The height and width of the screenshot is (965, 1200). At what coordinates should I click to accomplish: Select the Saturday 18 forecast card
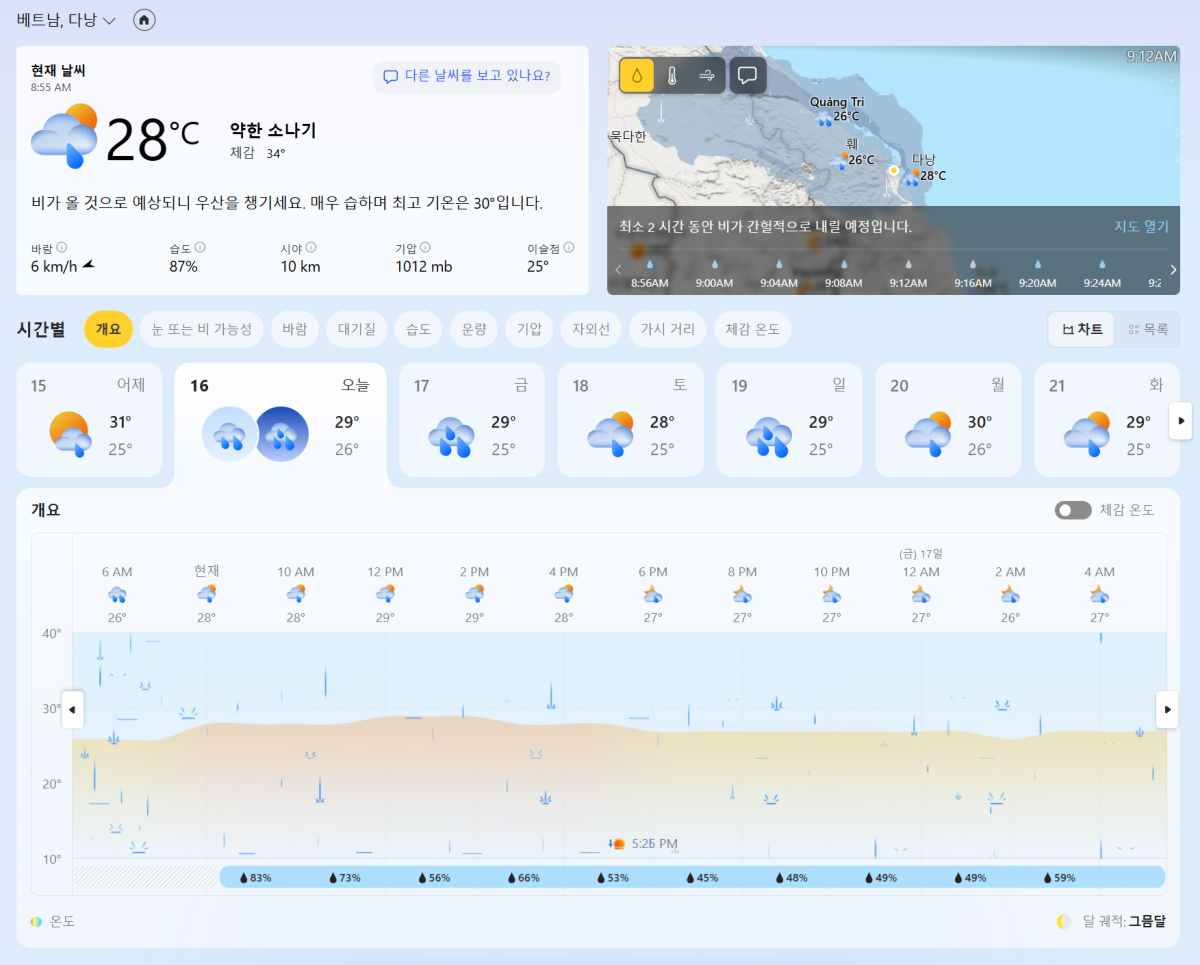pos(631,420)
